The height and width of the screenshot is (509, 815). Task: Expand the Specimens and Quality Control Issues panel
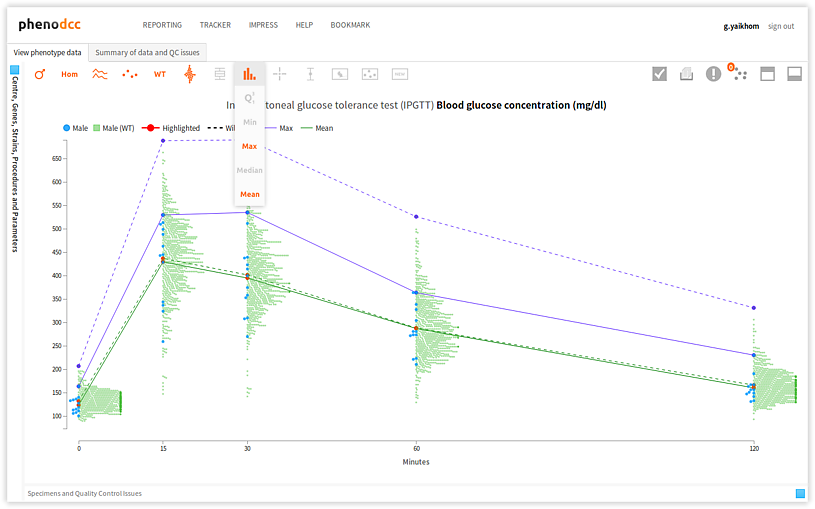coord(800,493)
